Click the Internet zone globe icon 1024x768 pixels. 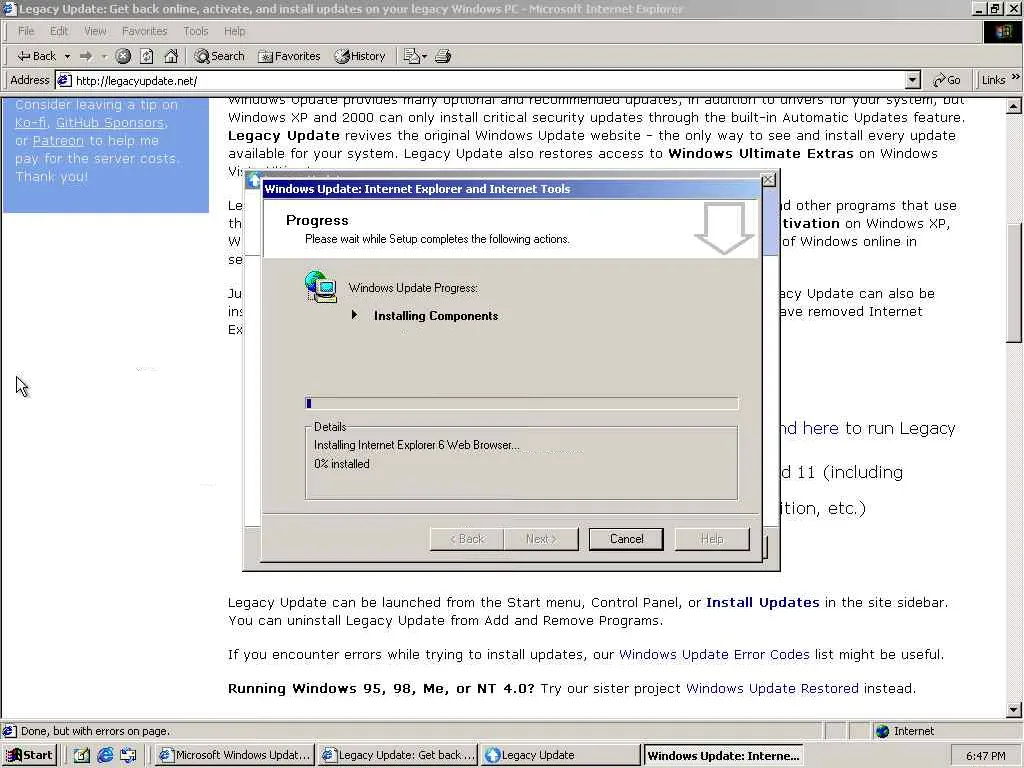click(x=882, y=731)
